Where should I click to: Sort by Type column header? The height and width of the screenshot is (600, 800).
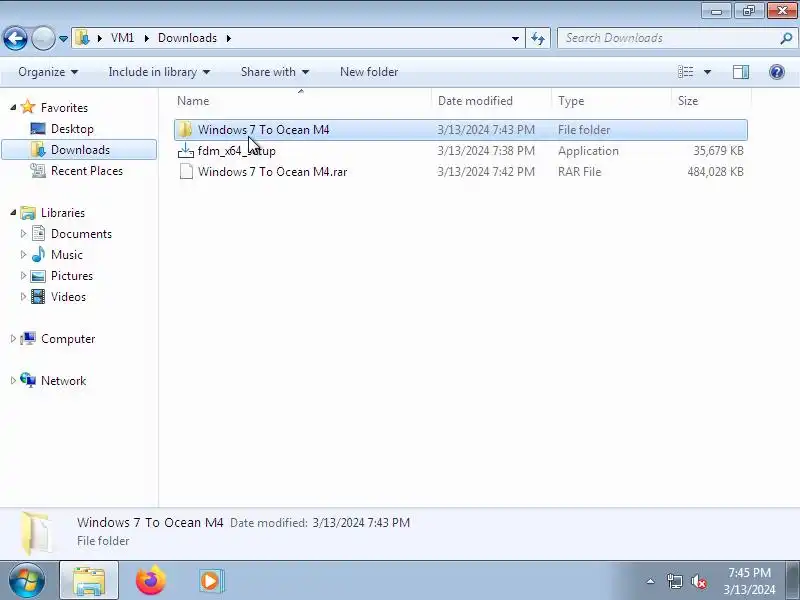(611, 101)
